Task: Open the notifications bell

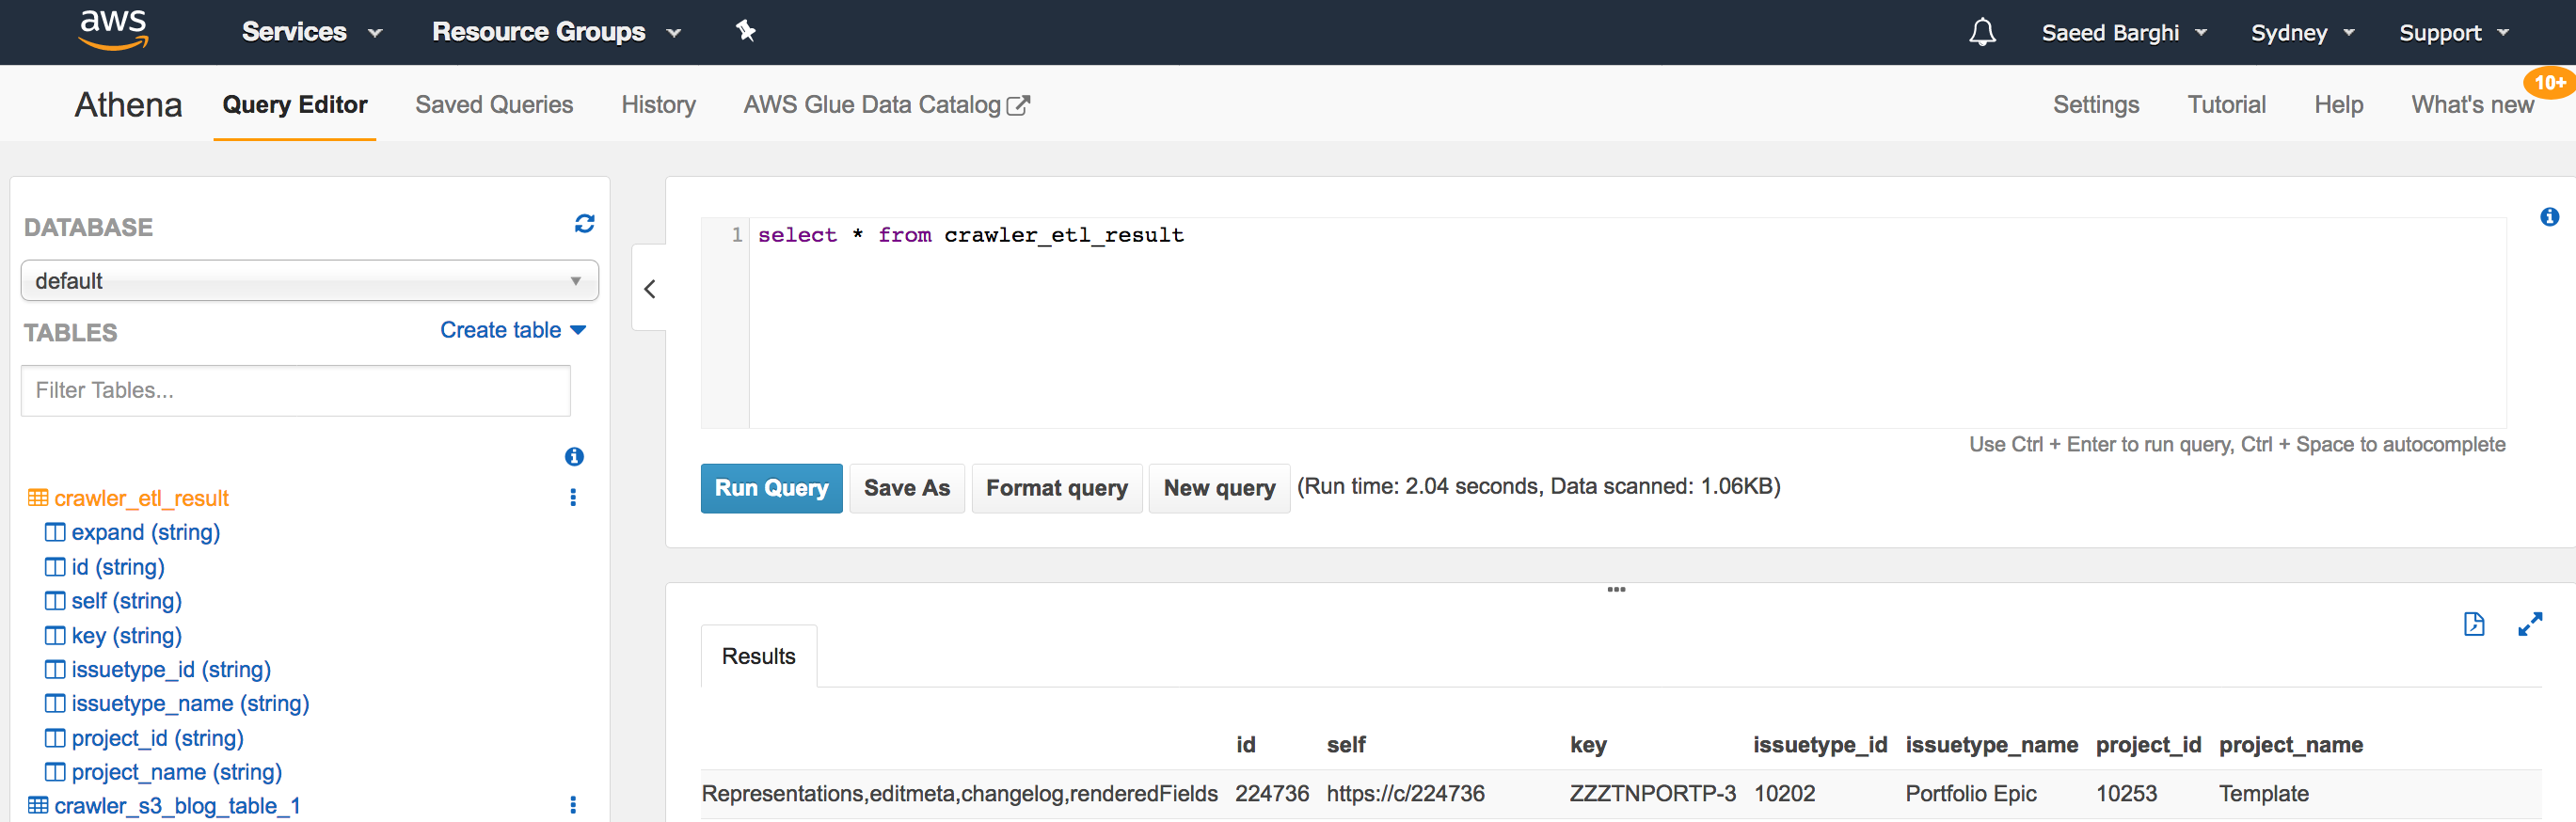Action: pyautogui.click(x=1982, y=32)
